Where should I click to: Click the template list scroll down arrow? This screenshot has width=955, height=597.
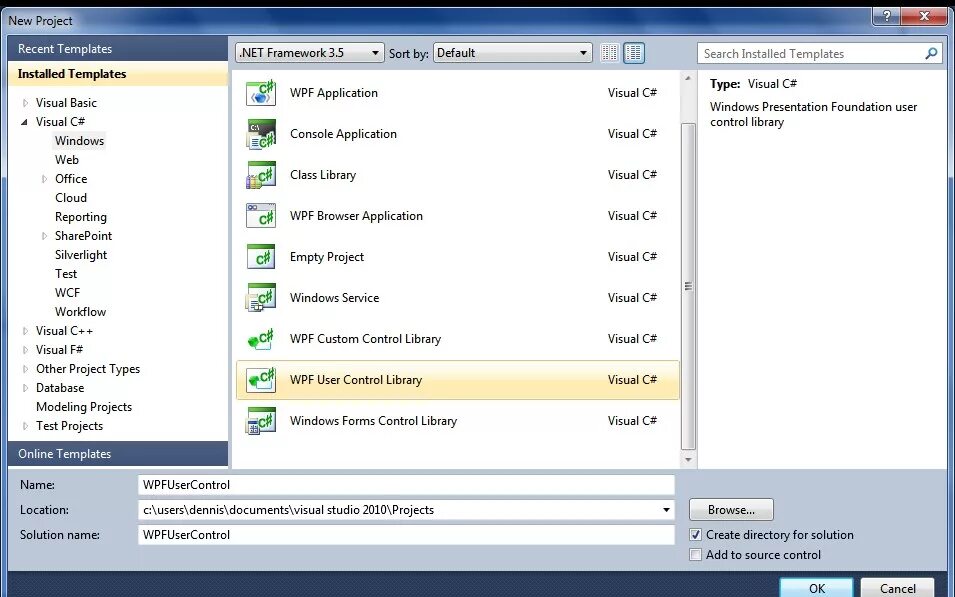[688, 460]
